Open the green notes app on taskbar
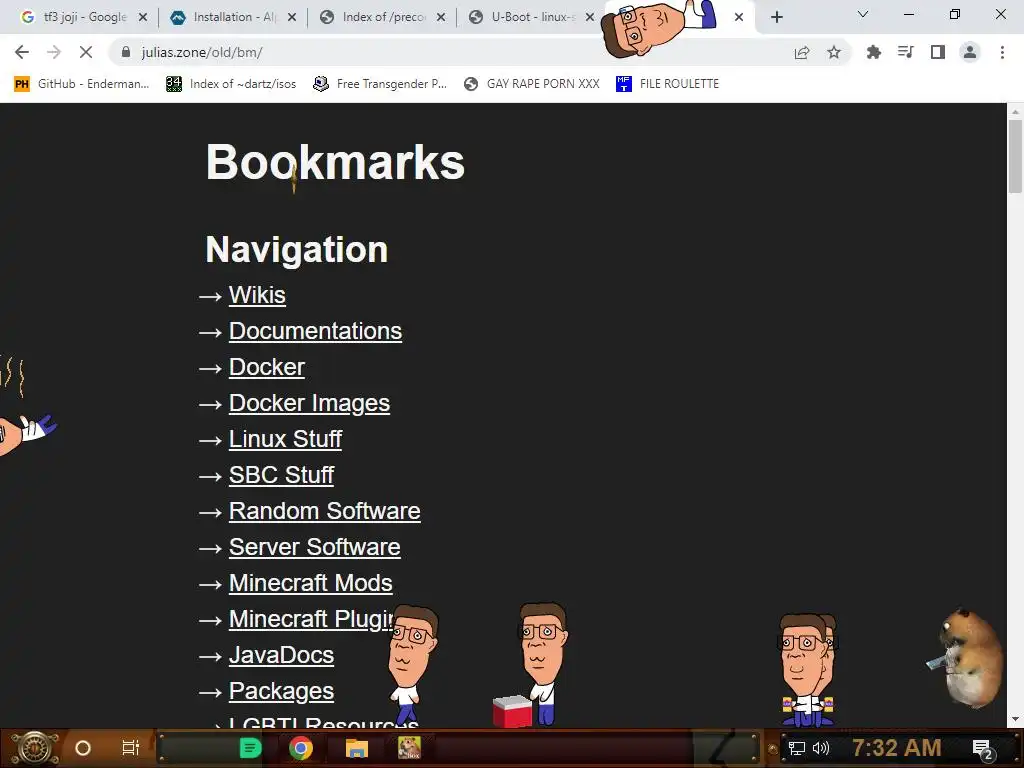1024x768 pixels. click(251, 748)
